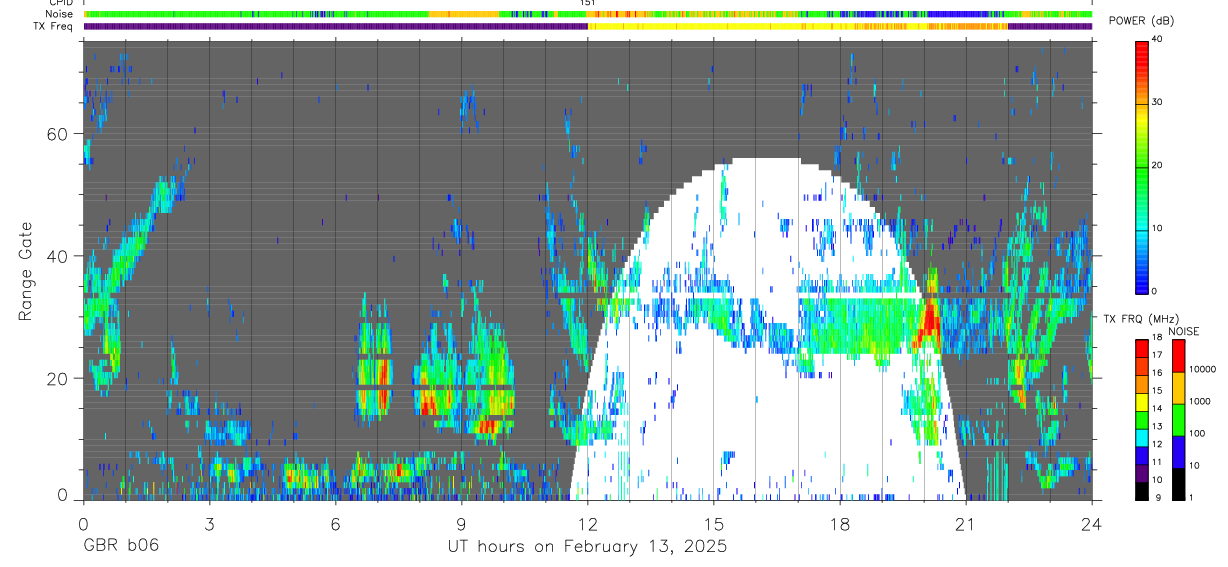Viewport: 1228px width, 567px height.
Task: Click the x-axis tick label 12
Action: (x=587, y=523)
